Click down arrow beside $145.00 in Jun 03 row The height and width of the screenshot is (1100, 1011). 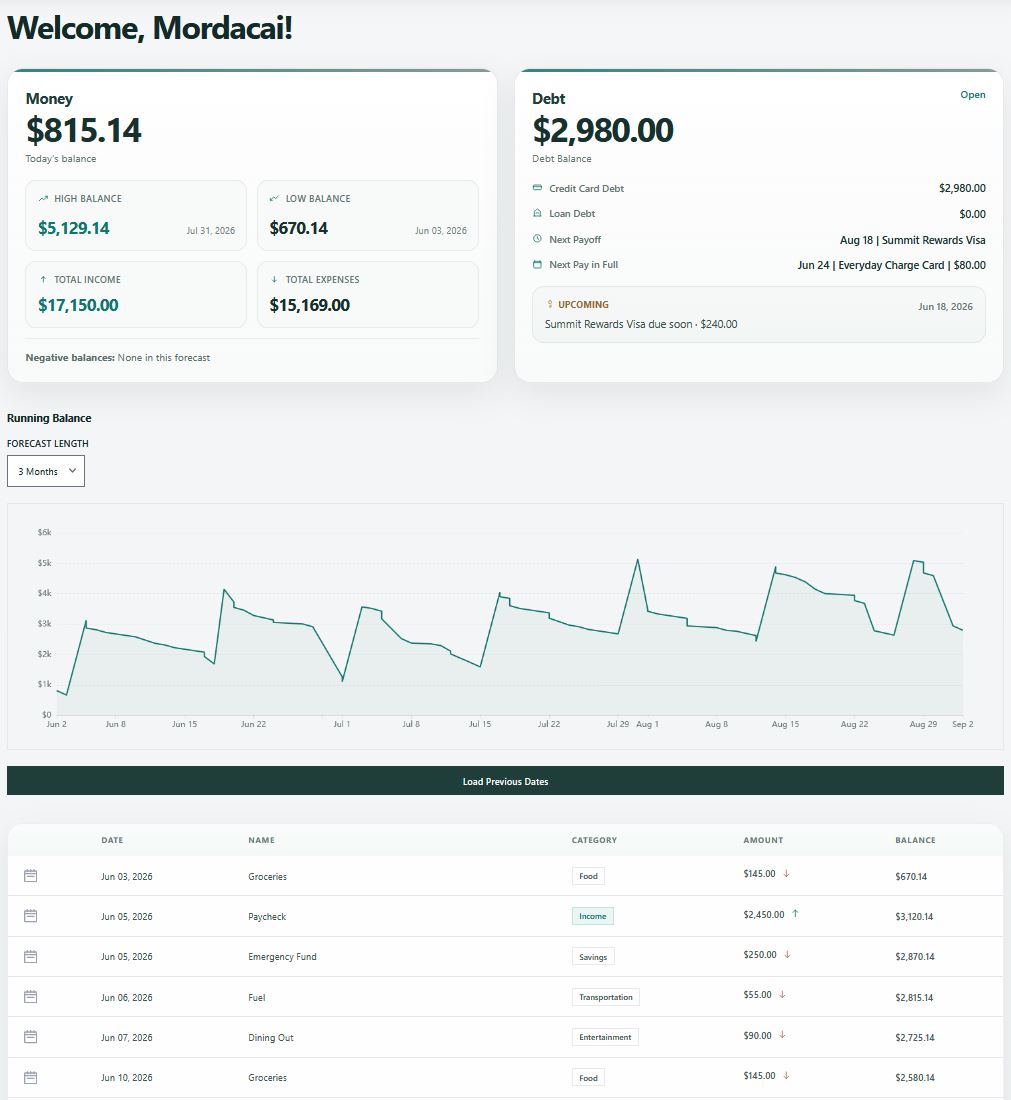786,873
